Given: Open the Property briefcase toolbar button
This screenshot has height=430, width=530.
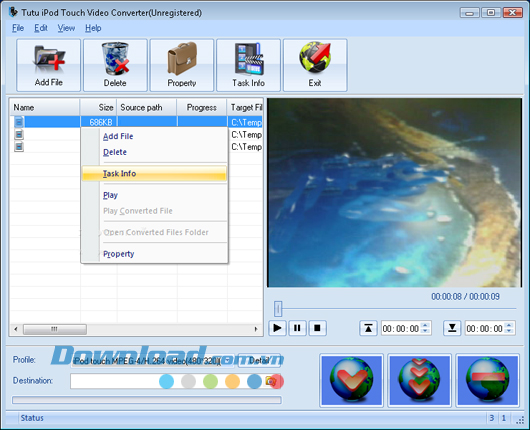Looking at the screenshot, I should tap(182, 65).
